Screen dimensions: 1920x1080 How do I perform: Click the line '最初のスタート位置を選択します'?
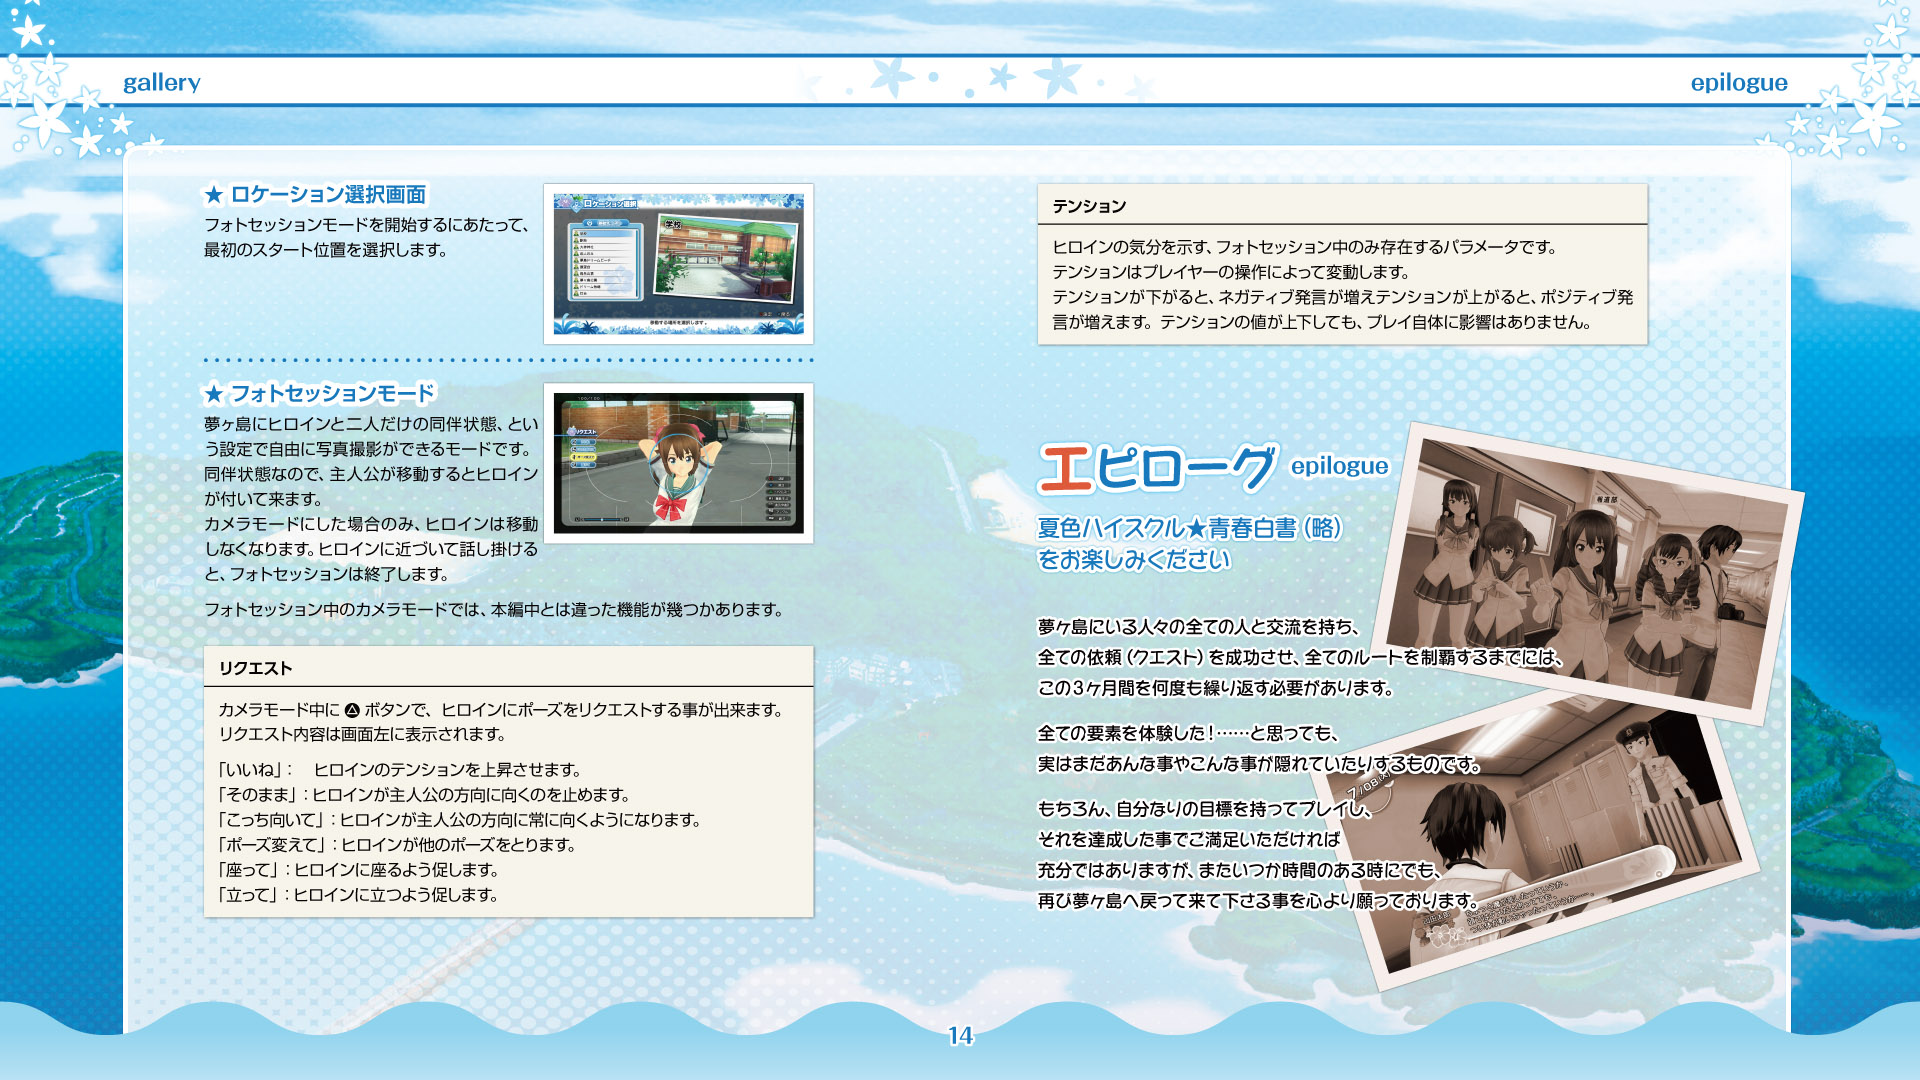pyautogui.click(x=326, y=250)
